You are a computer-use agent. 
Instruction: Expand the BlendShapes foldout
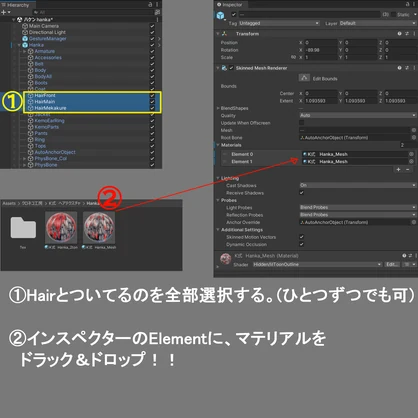[x=218, y=108]
